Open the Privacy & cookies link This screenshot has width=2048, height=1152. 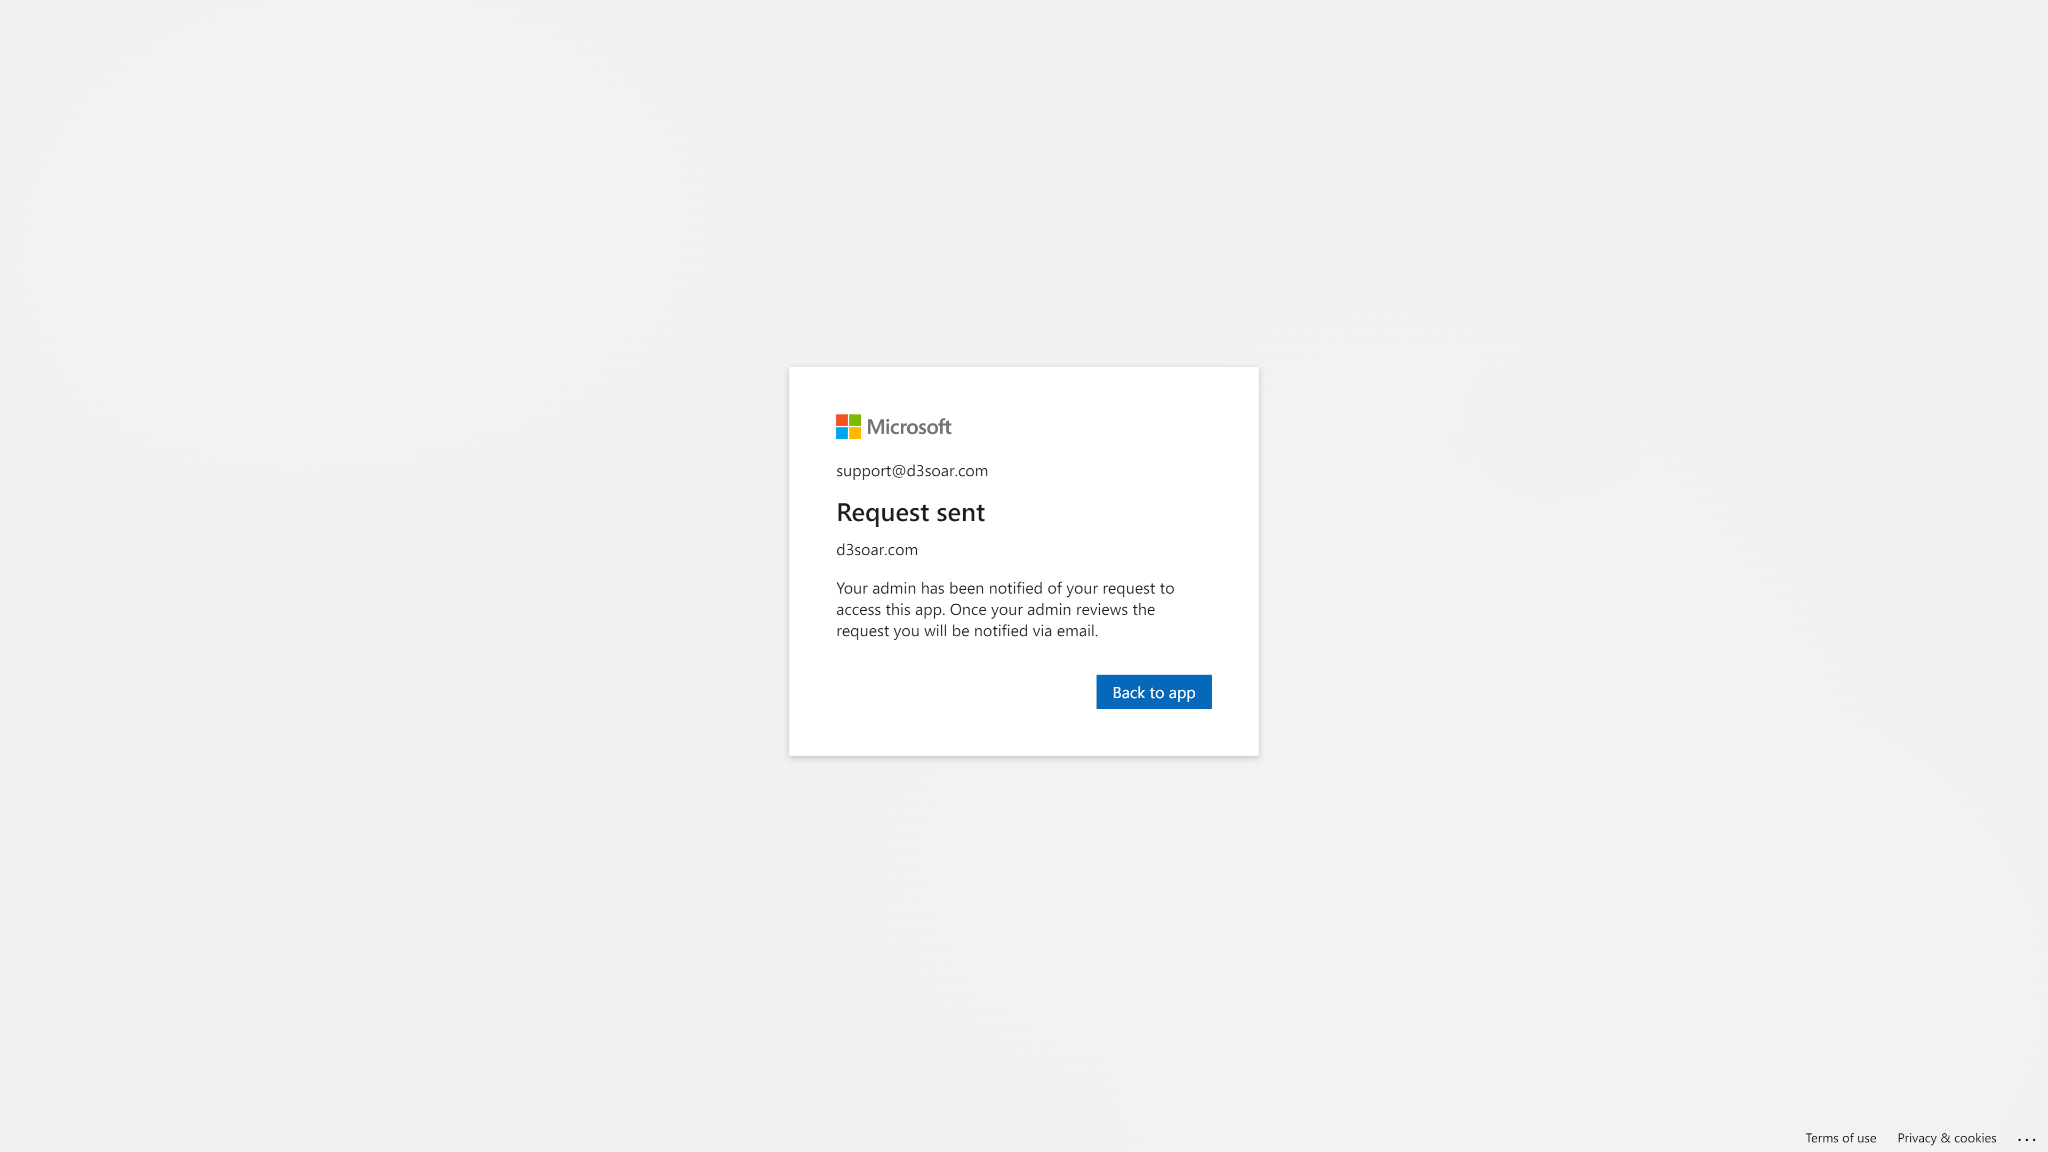[x=1946, y=1138]
